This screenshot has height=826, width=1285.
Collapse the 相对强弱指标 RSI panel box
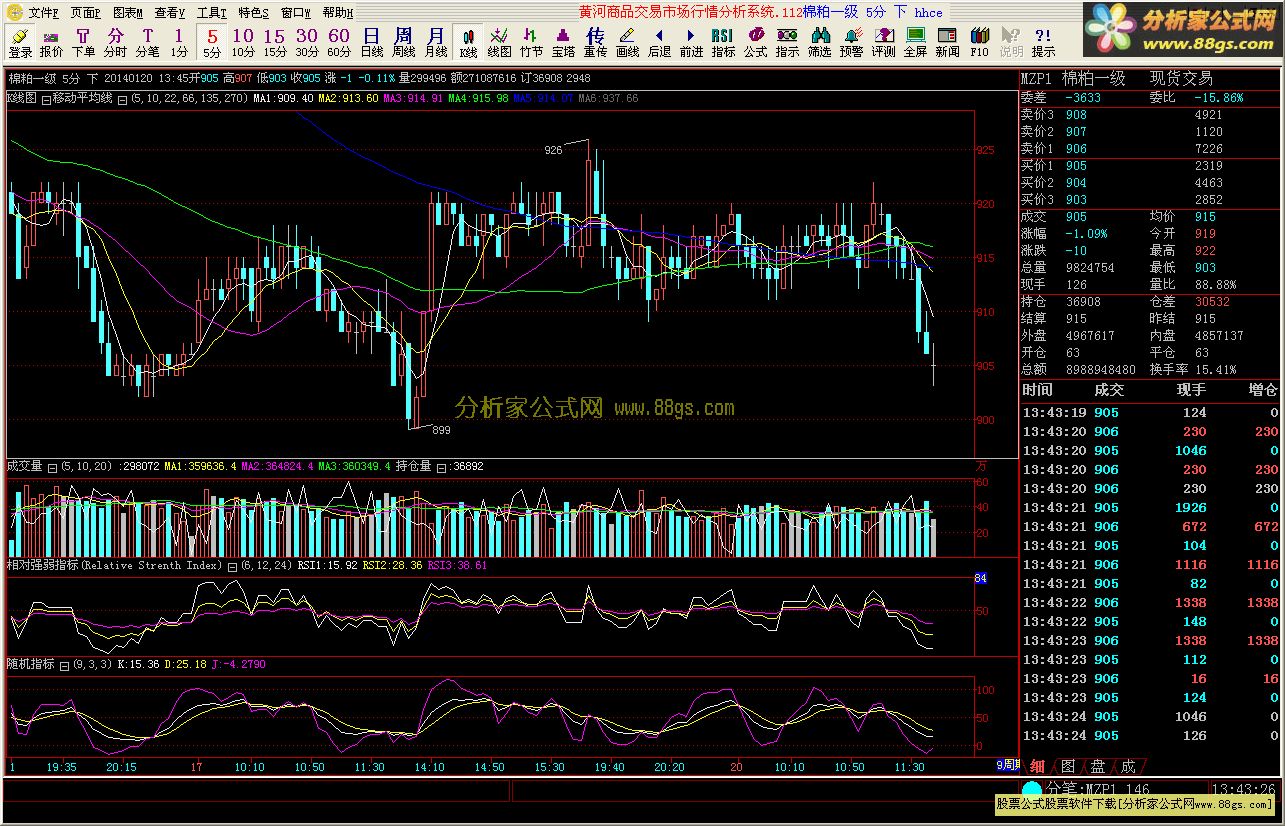[232, 566]
